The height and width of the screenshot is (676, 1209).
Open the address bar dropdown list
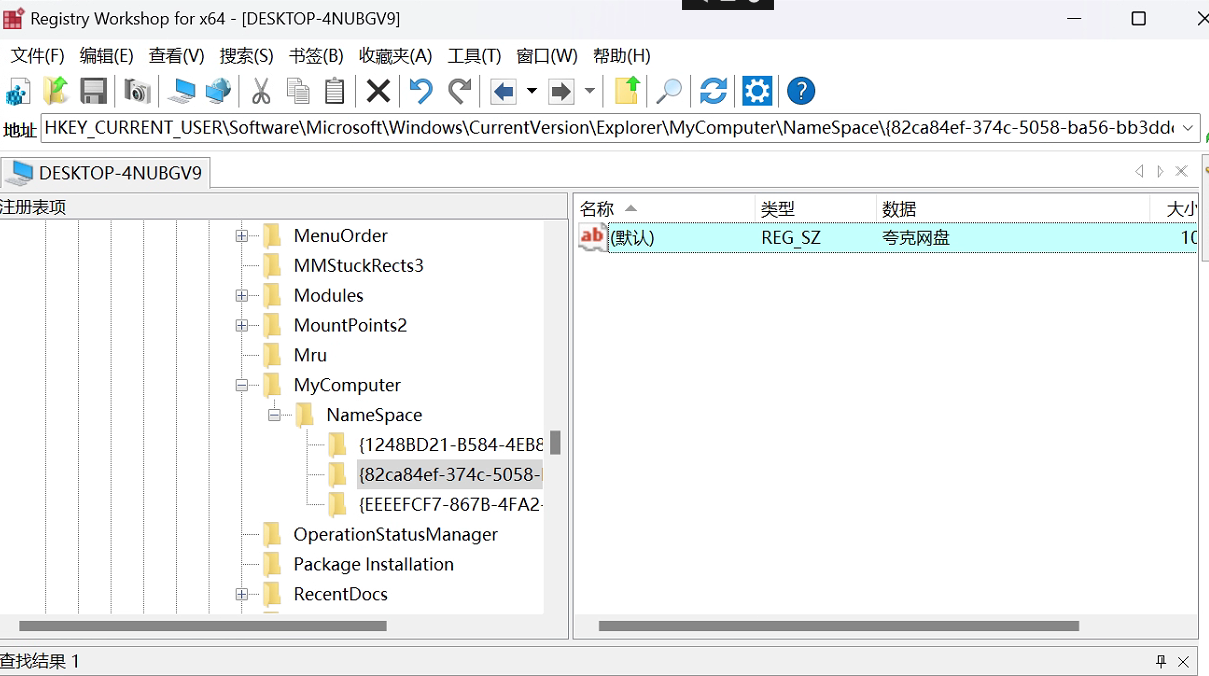[1188, 128]
